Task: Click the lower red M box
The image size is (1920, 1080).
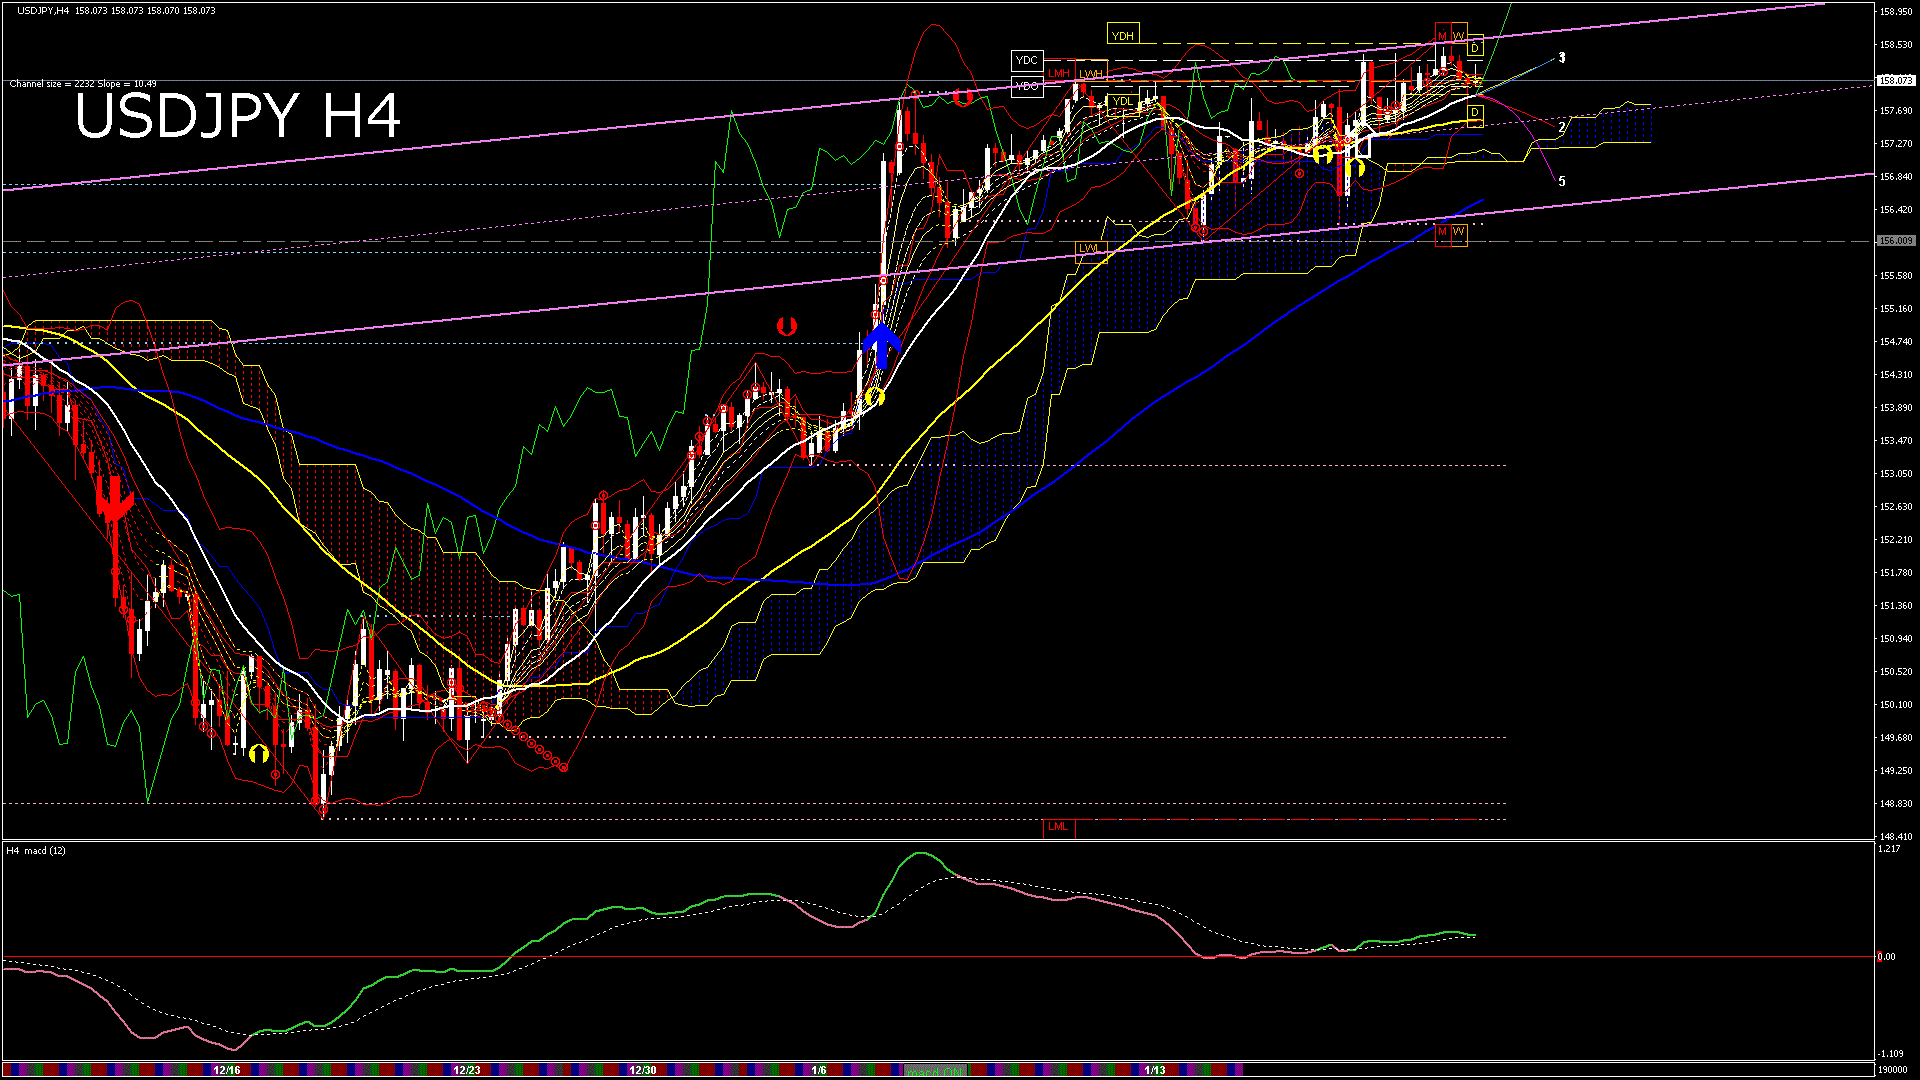Action: [x=1442, y=232]
